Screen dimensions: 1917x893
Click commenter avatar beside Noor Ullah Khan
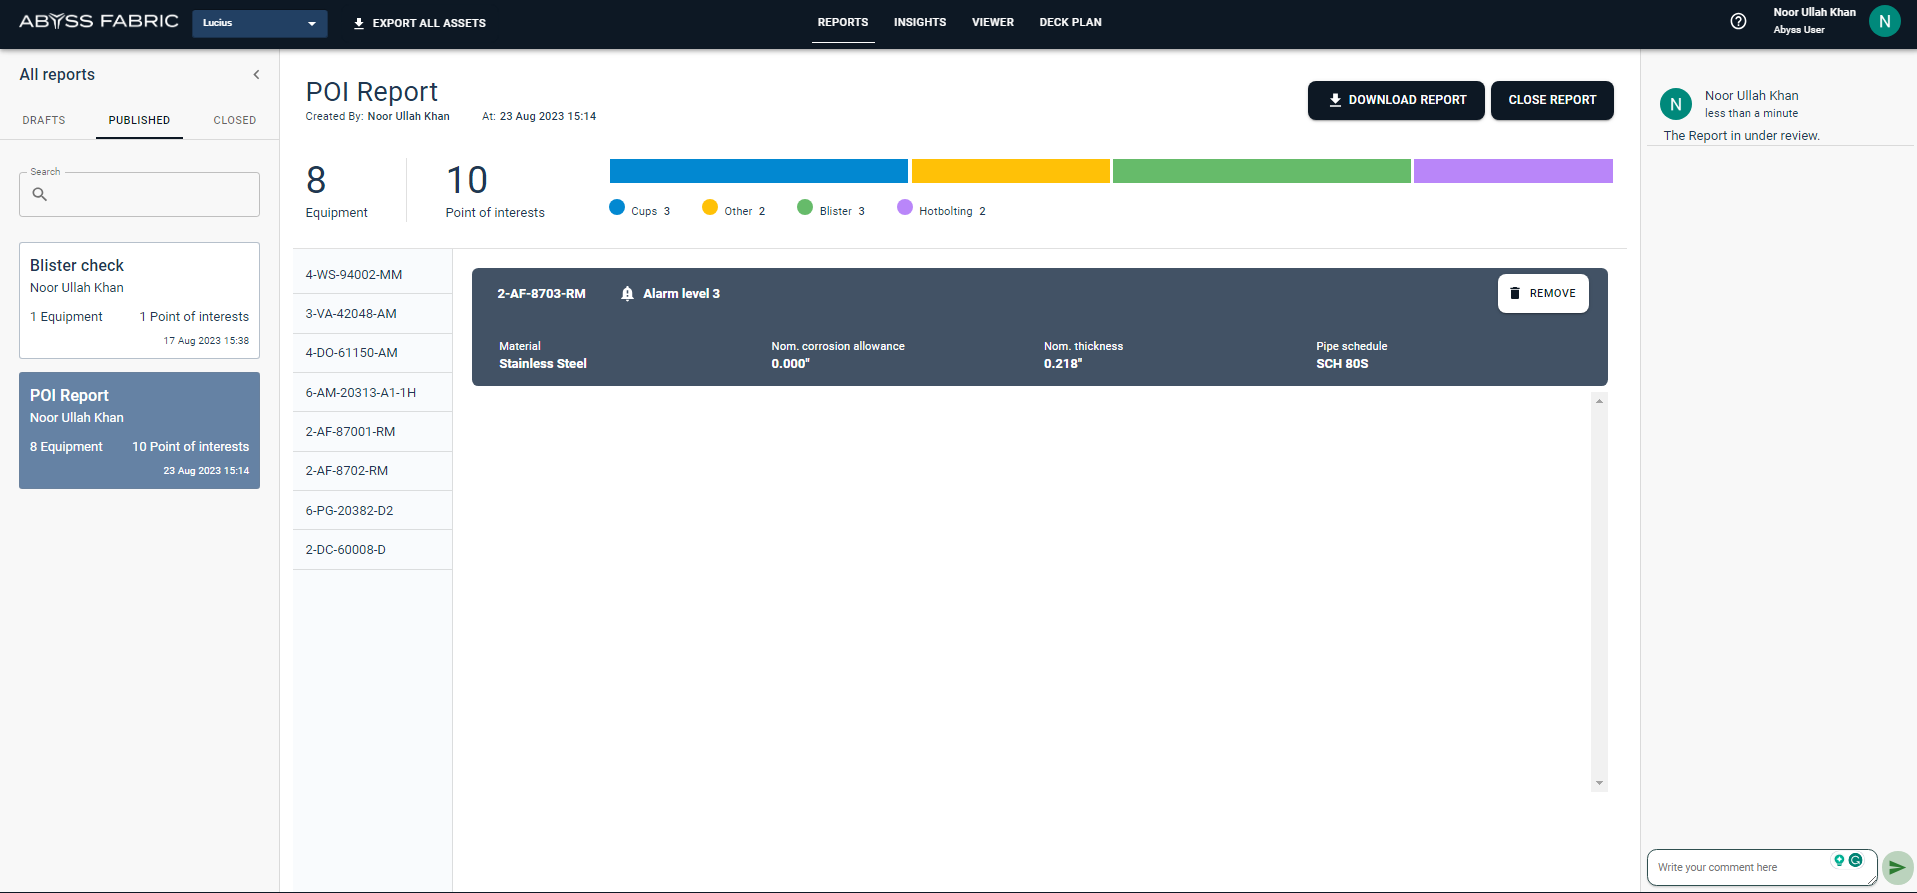click(x=1675, y=104)
